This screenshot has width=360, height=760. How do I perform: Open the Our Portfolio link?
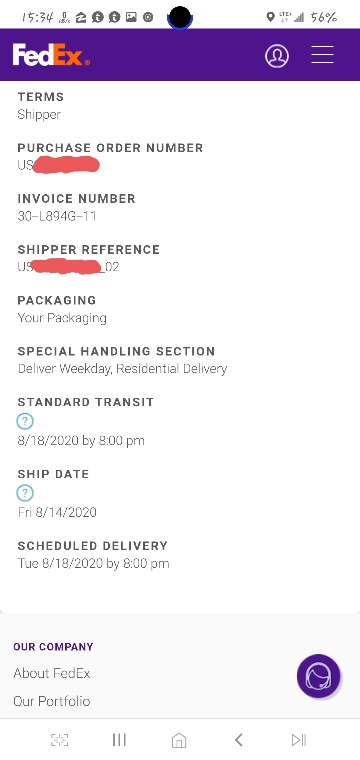pos(52,701)
